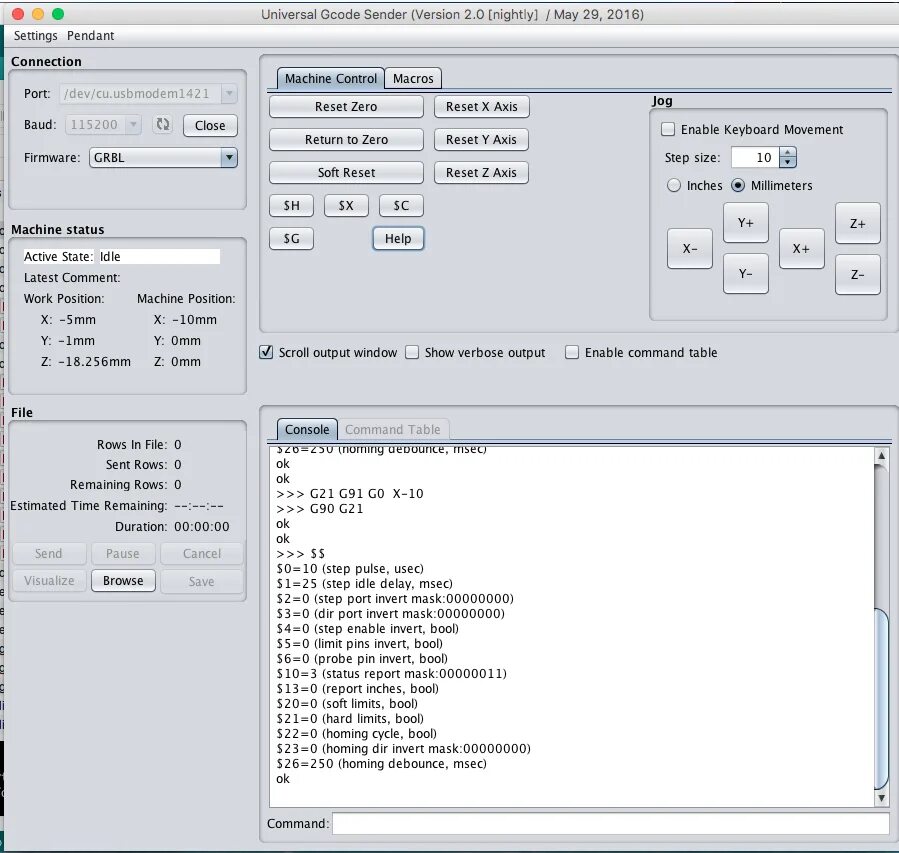Image resolution: width=899 pixels, height=853 pixels.
Task: Click the Duration 00:00:00 value
Action: coord(202,527)
